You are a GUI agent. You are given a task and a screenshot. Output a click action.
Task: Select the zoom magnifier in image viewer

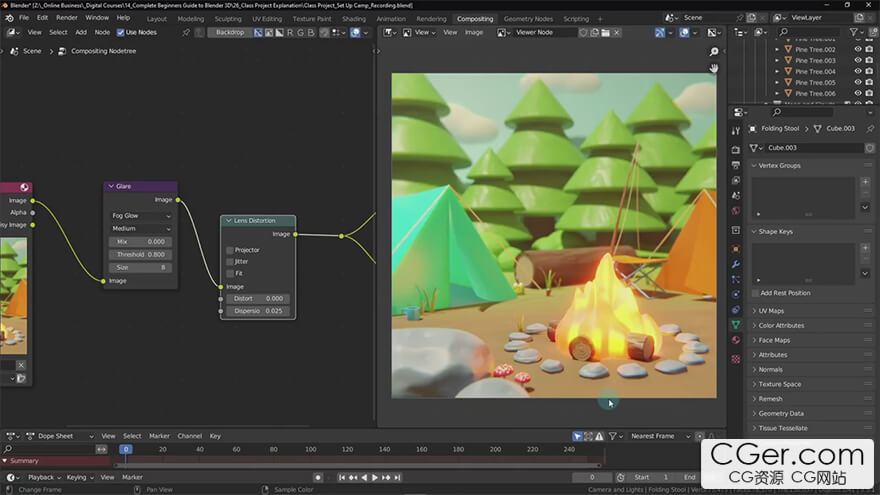click(x=714, y=52)
